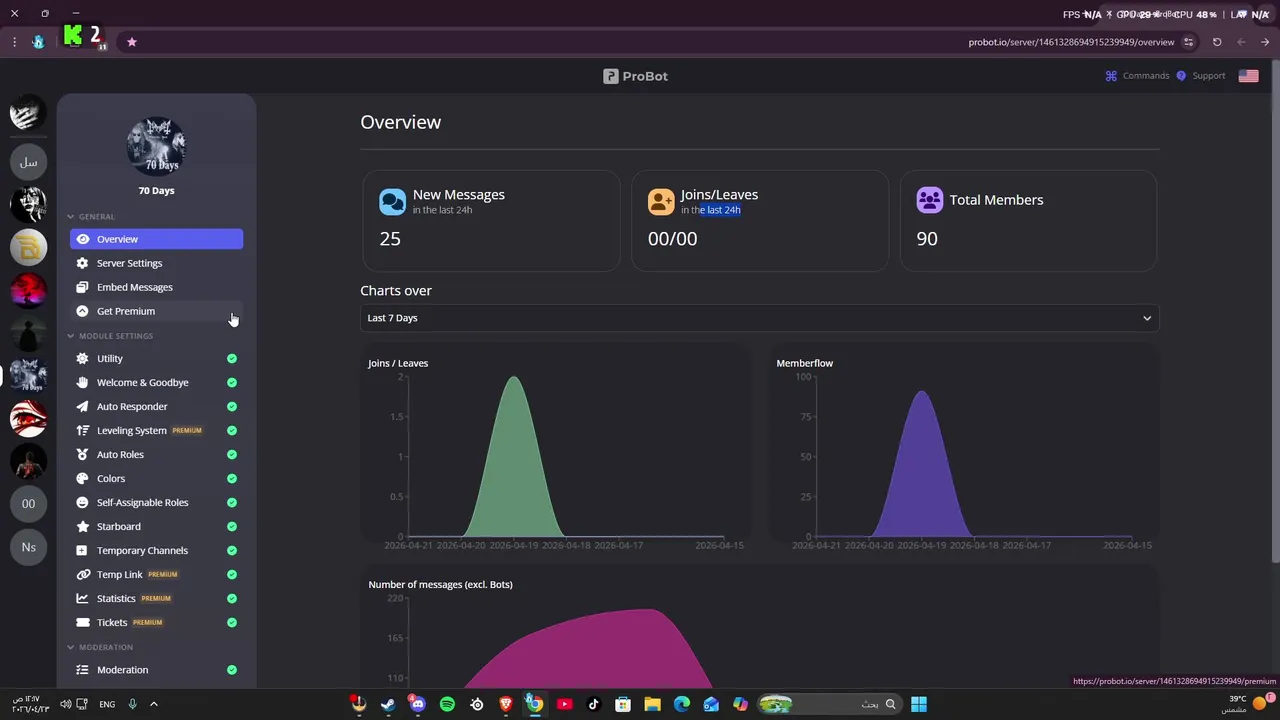The image size is (1280, 720).
Task: Toggle the Leveling System status check
Action: coord(232,430)
